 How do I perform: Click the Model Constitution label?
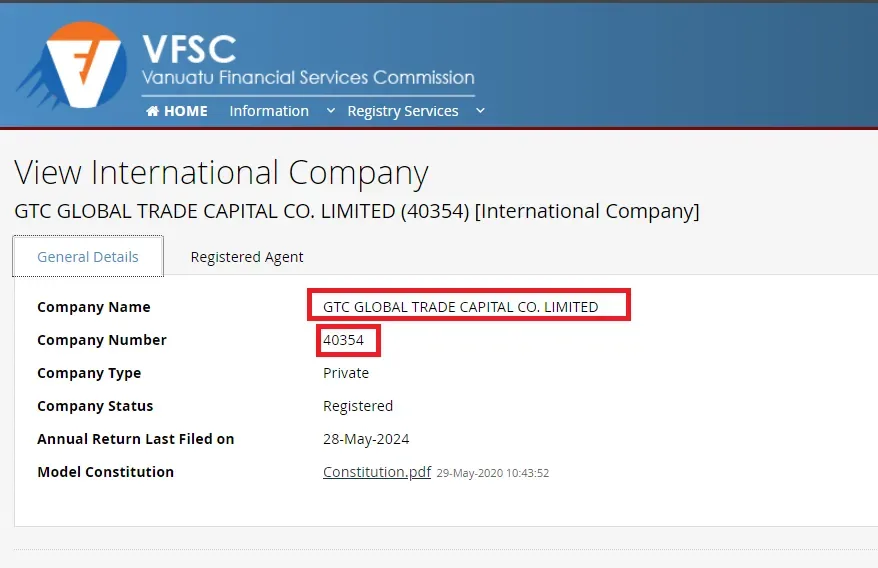[105, 472]
